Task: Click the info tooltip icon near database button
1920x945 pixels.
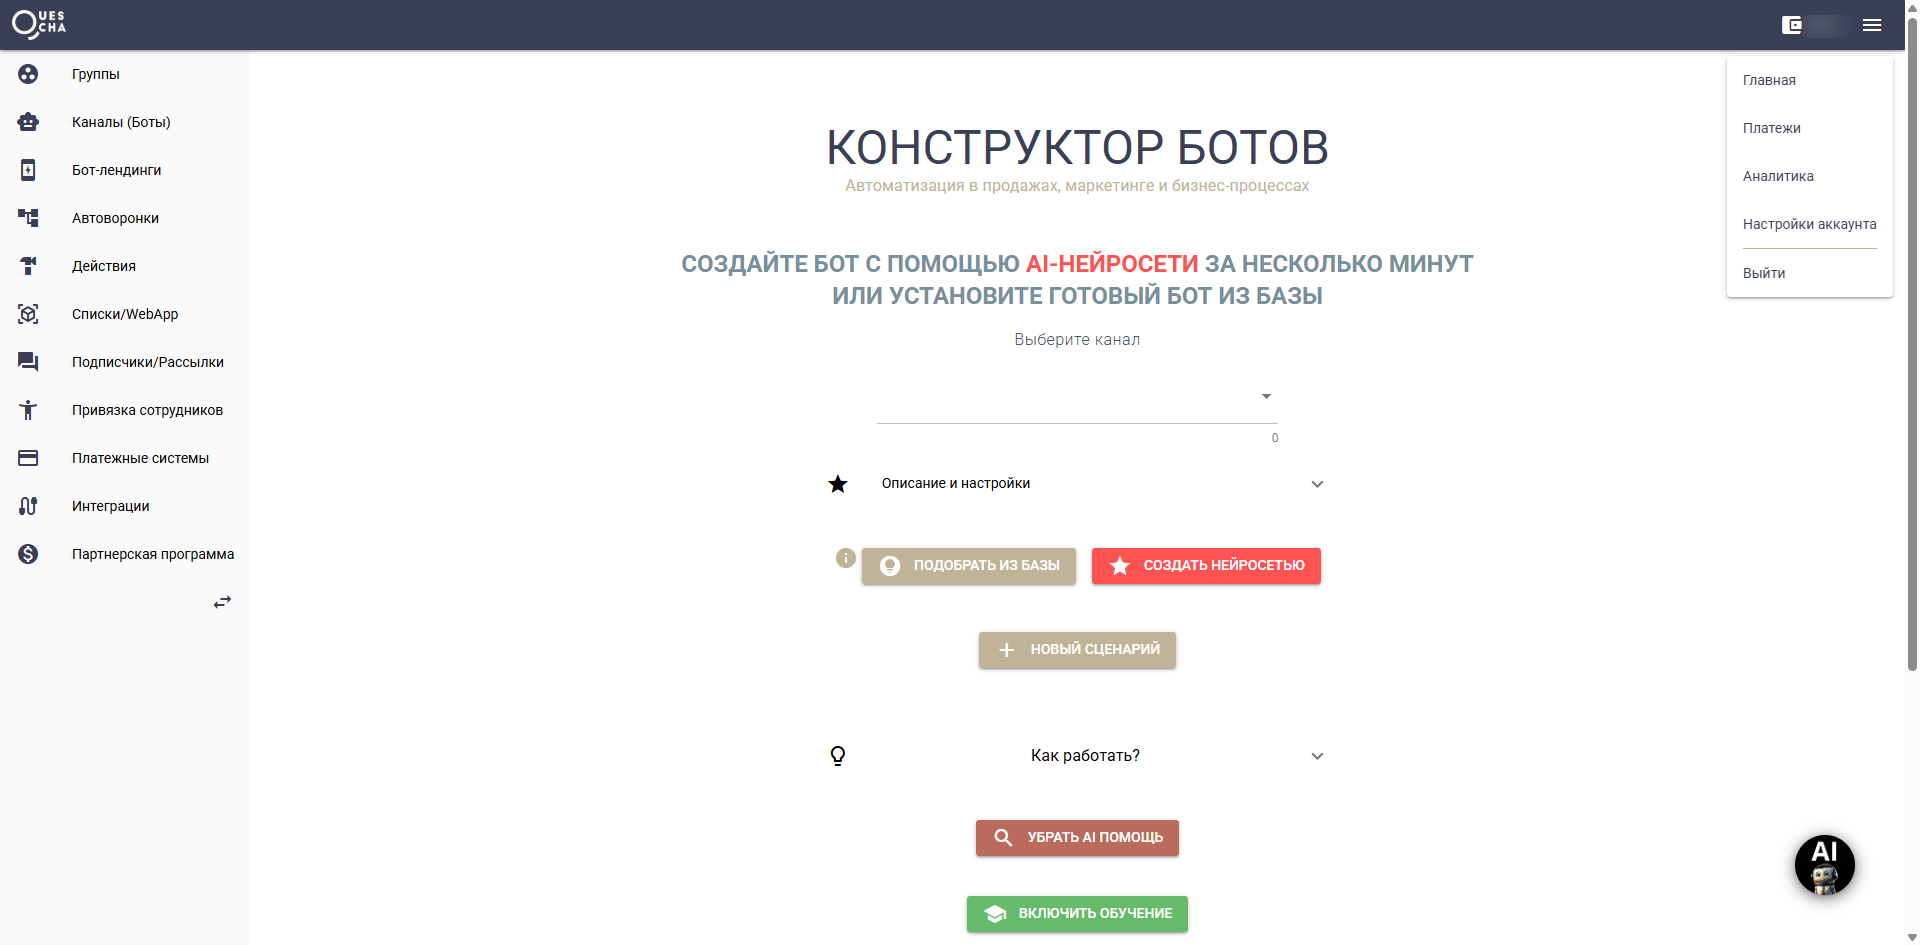Action: point(845,558)
